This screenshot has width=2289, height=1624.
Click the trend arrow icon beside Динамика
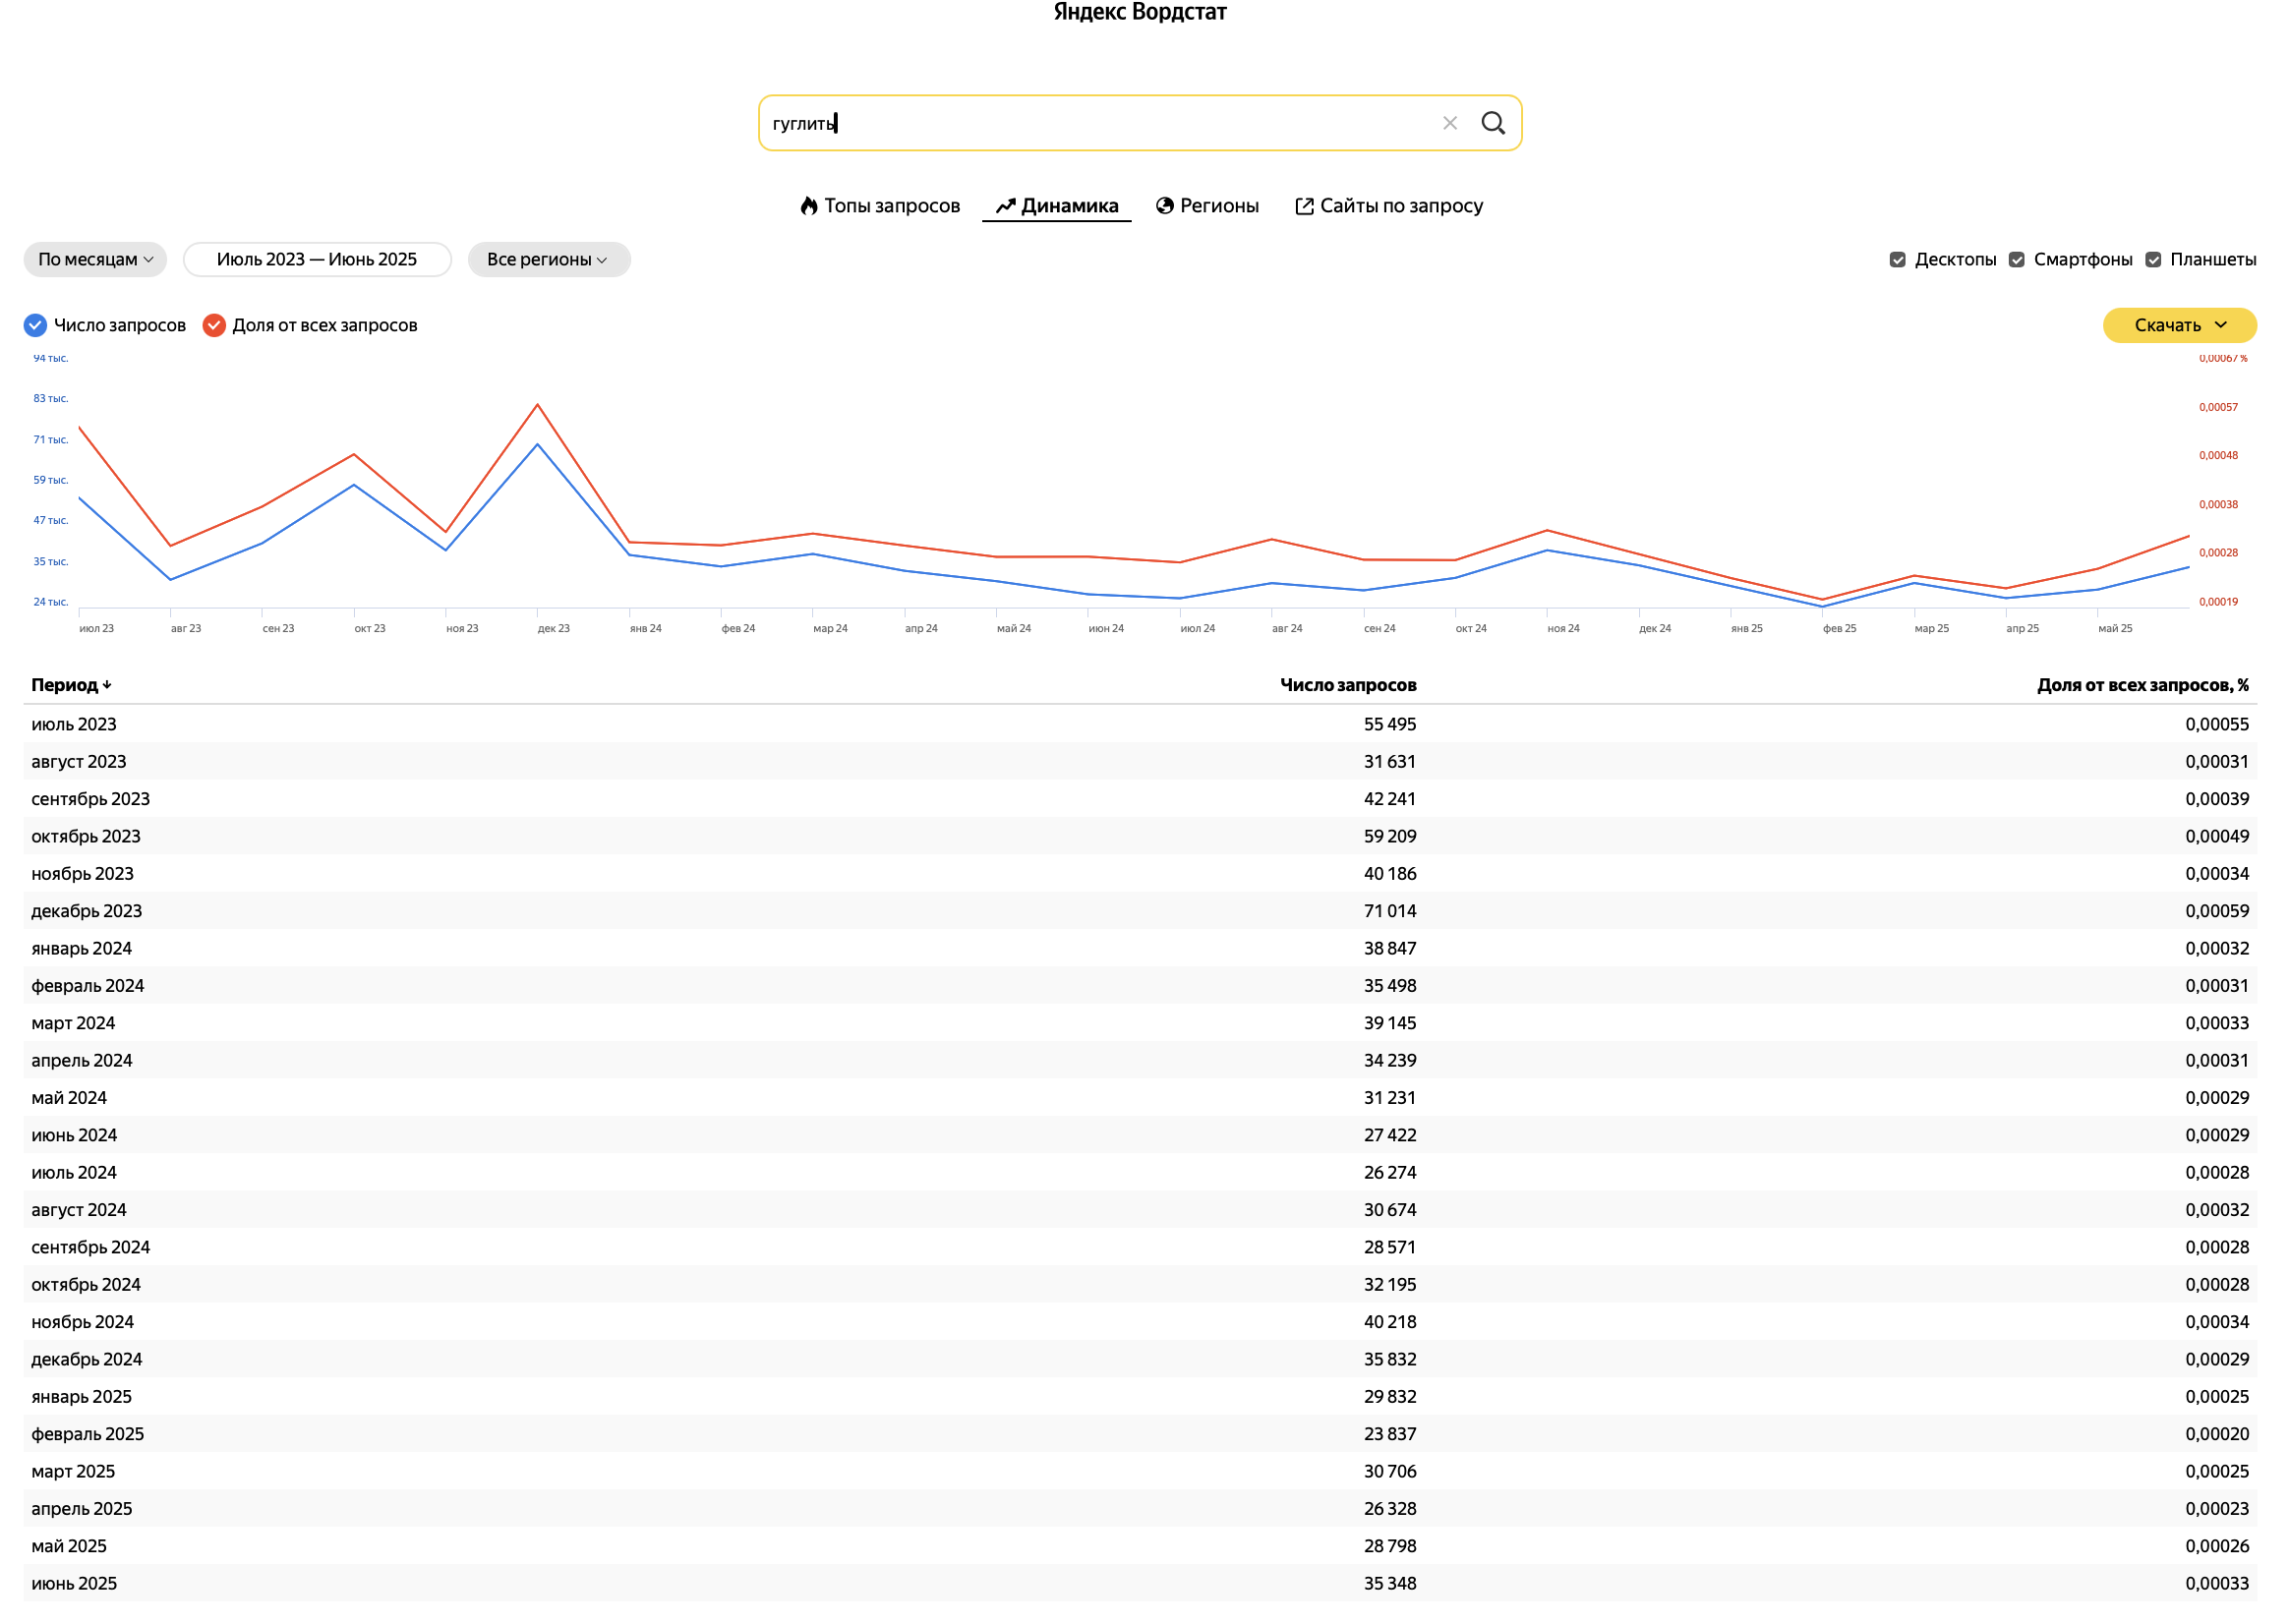1008,206
